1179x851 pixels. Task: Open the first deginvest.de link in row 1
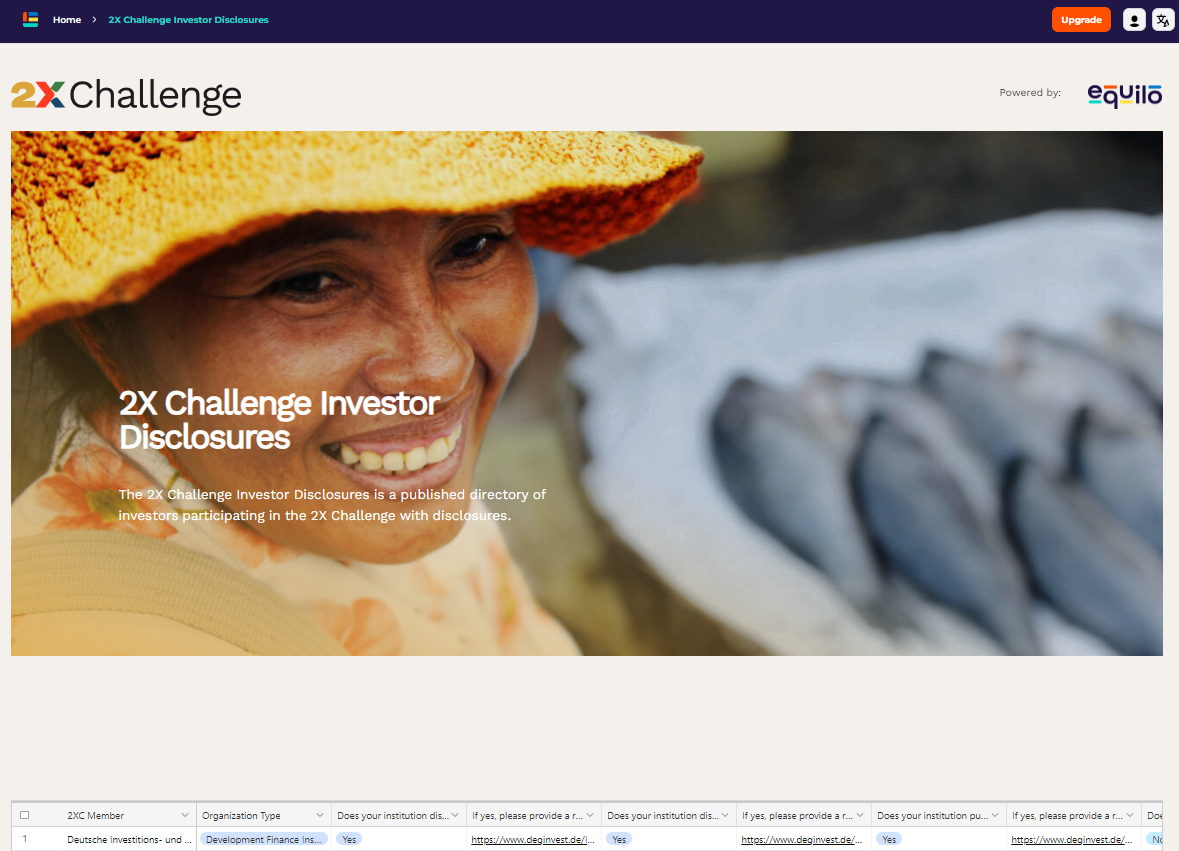click(x=533, y=839)
